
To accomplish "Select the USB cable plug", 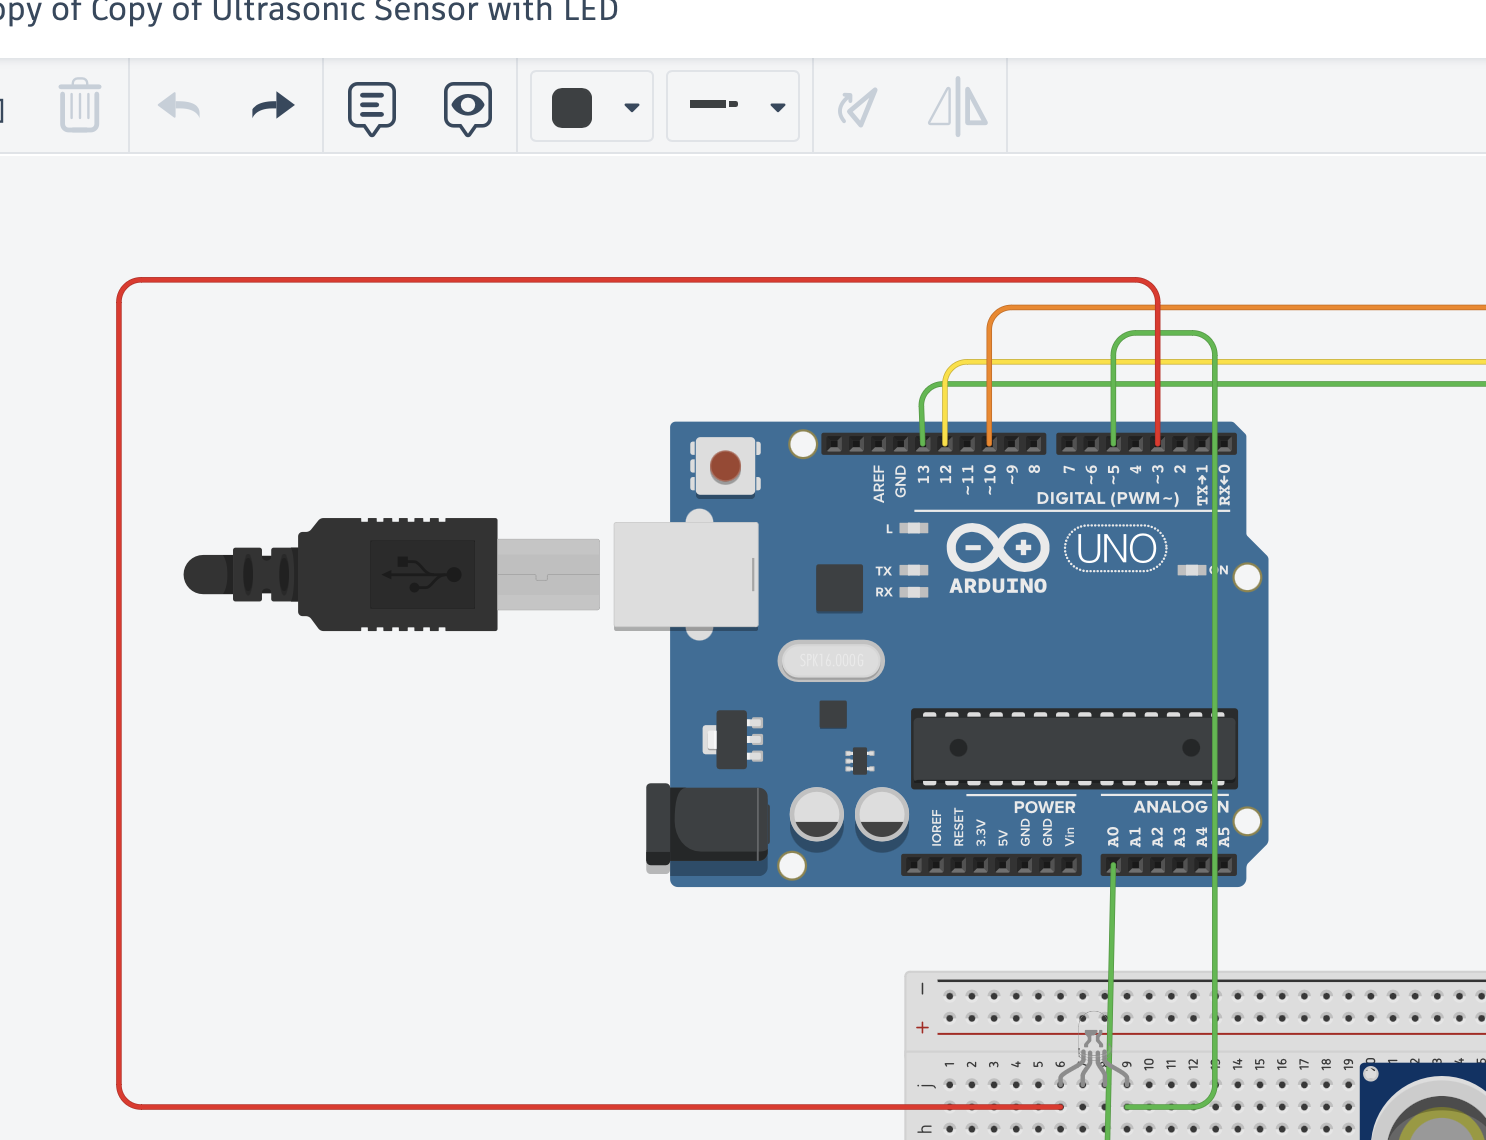I will 392,574.
